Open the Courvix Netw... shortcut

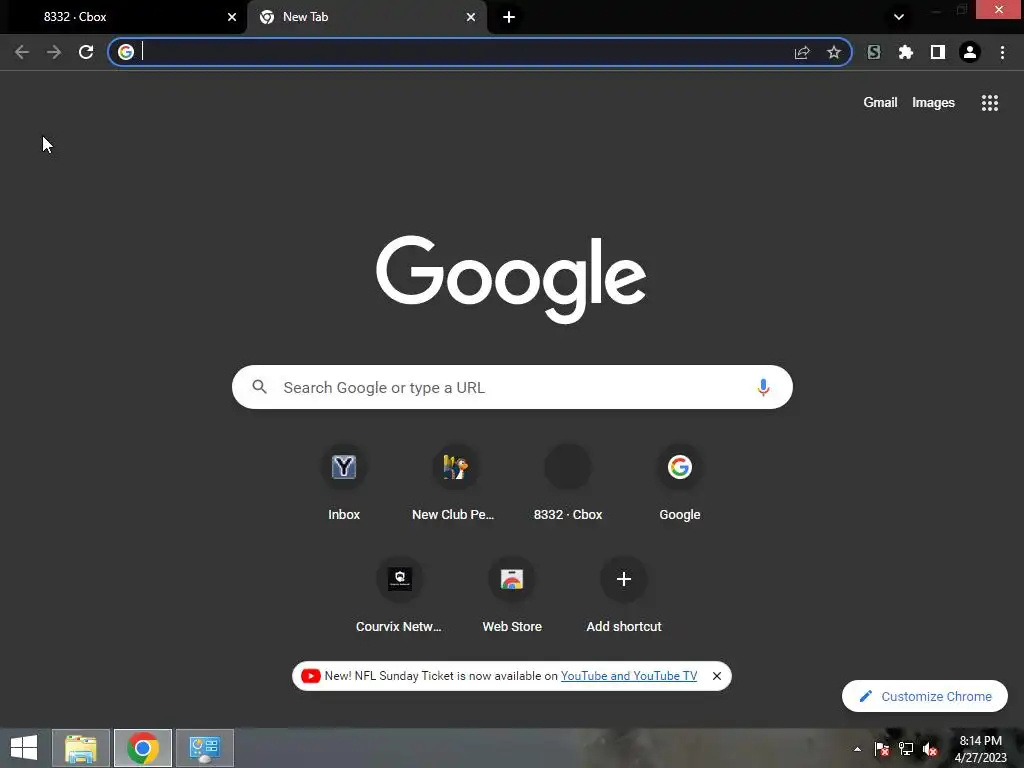pyautogui.click(x=400, y=596)
